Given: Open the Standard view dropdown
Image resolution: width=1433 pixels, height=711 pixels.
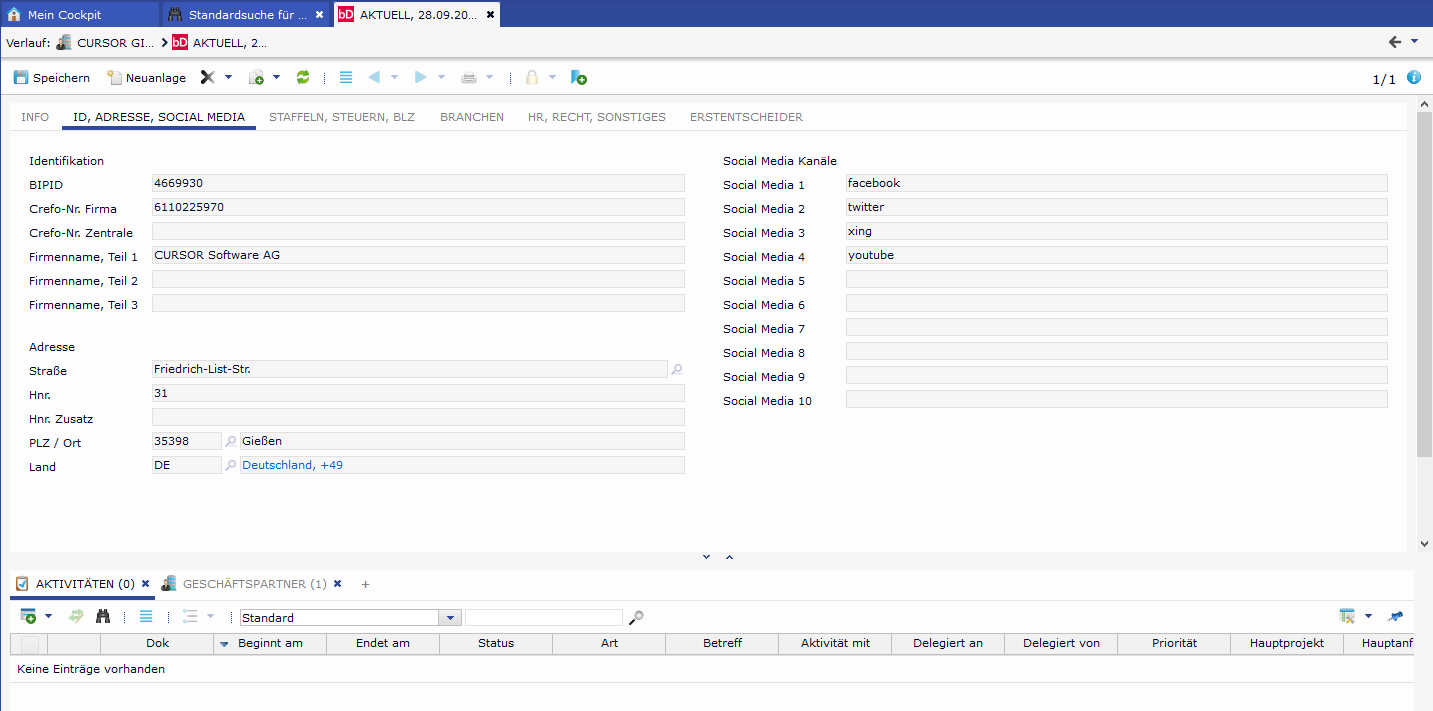Looking at the screenshot, I should coord(451,618).
